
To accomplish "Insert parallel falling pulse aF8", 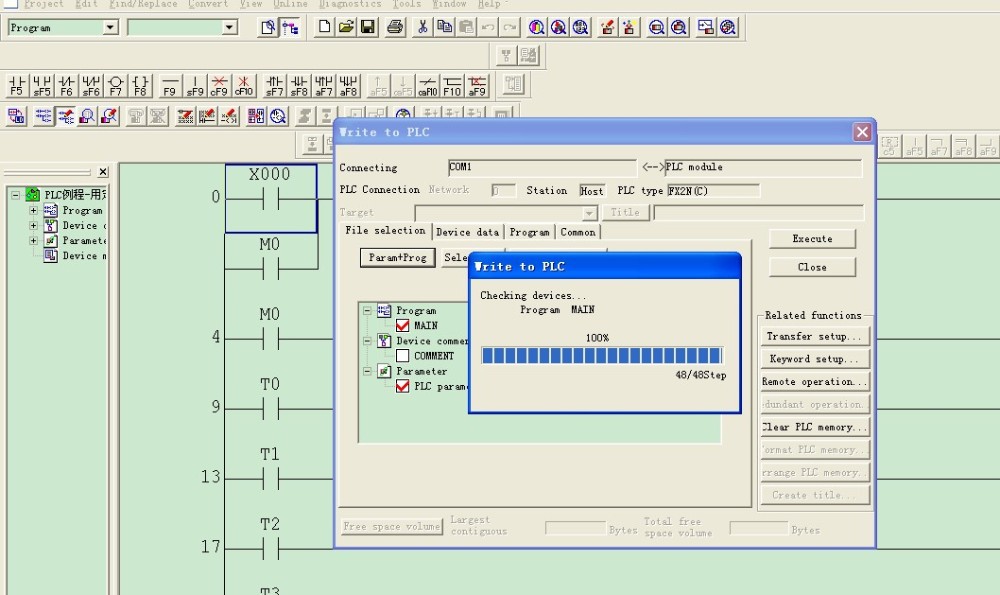I will tap(348, 85).
